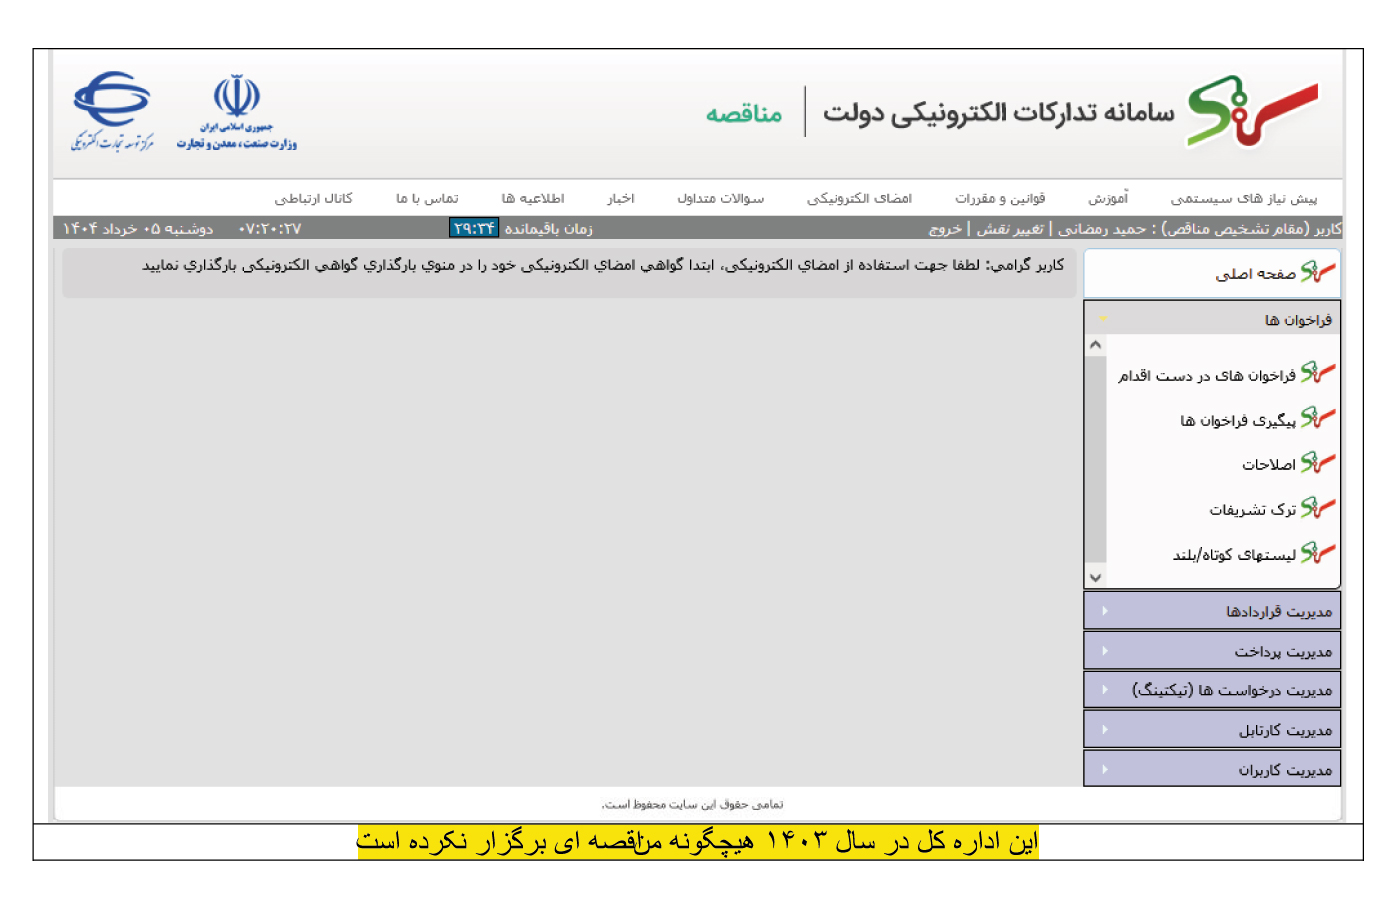
Task: Click the date دوشنبه ۰۵ خرداد ۱۴۰۴
Action: click(138, 229)
